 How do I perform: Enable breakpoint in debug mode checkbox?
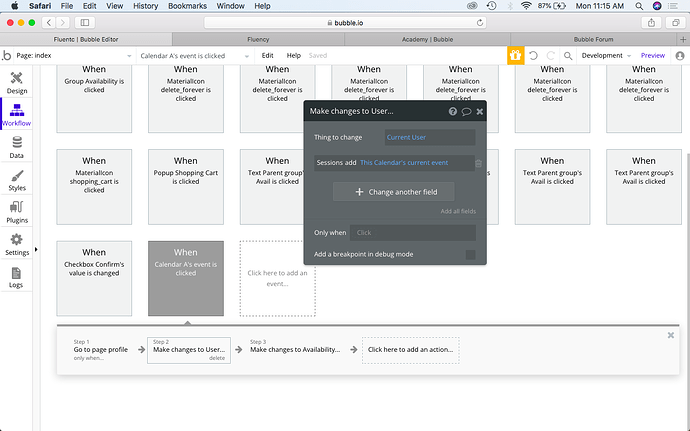[x=470, y=254]
